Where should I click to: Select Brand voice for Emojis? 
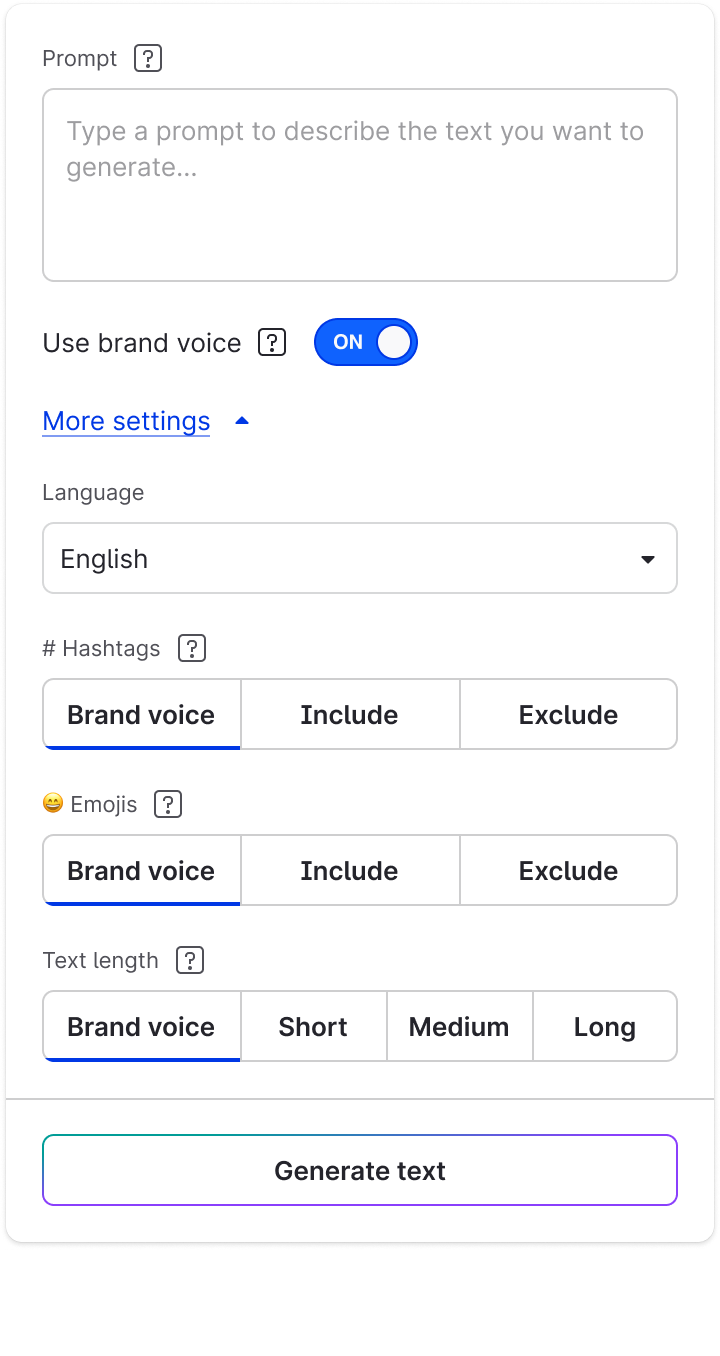(141, 871)
